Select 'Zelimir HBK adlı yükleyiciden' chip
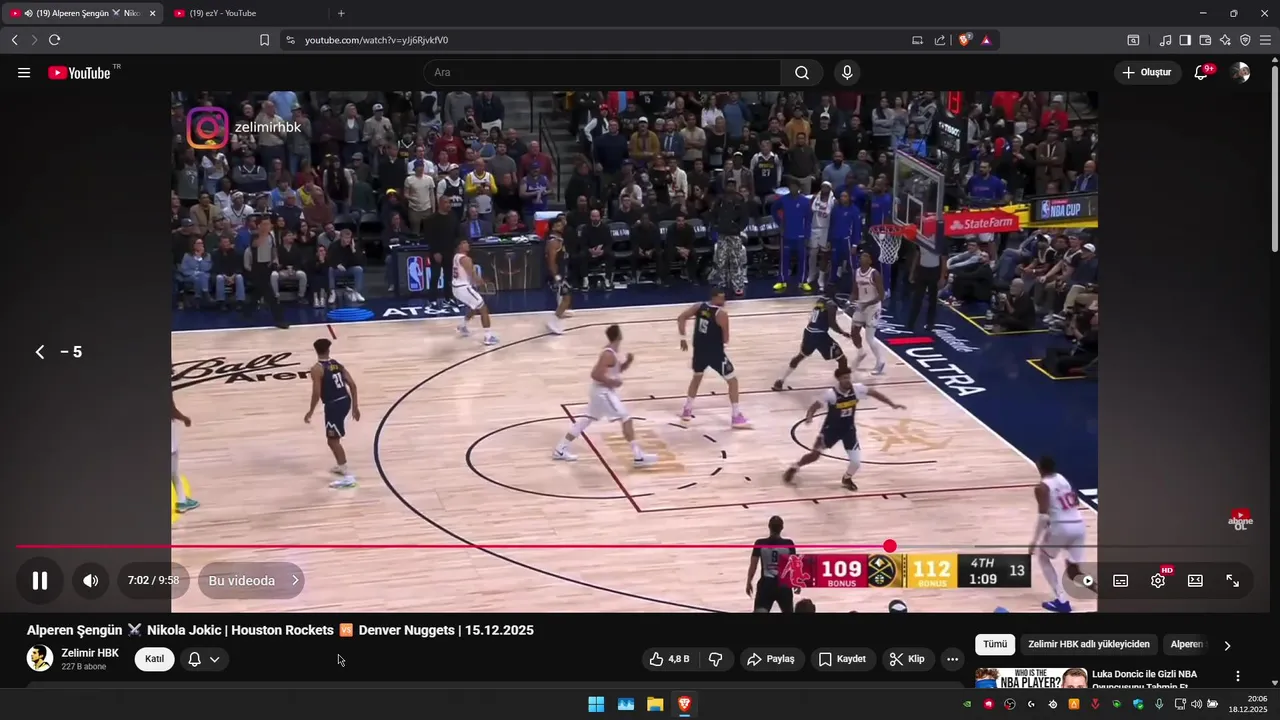 [x=1089, y=645]
